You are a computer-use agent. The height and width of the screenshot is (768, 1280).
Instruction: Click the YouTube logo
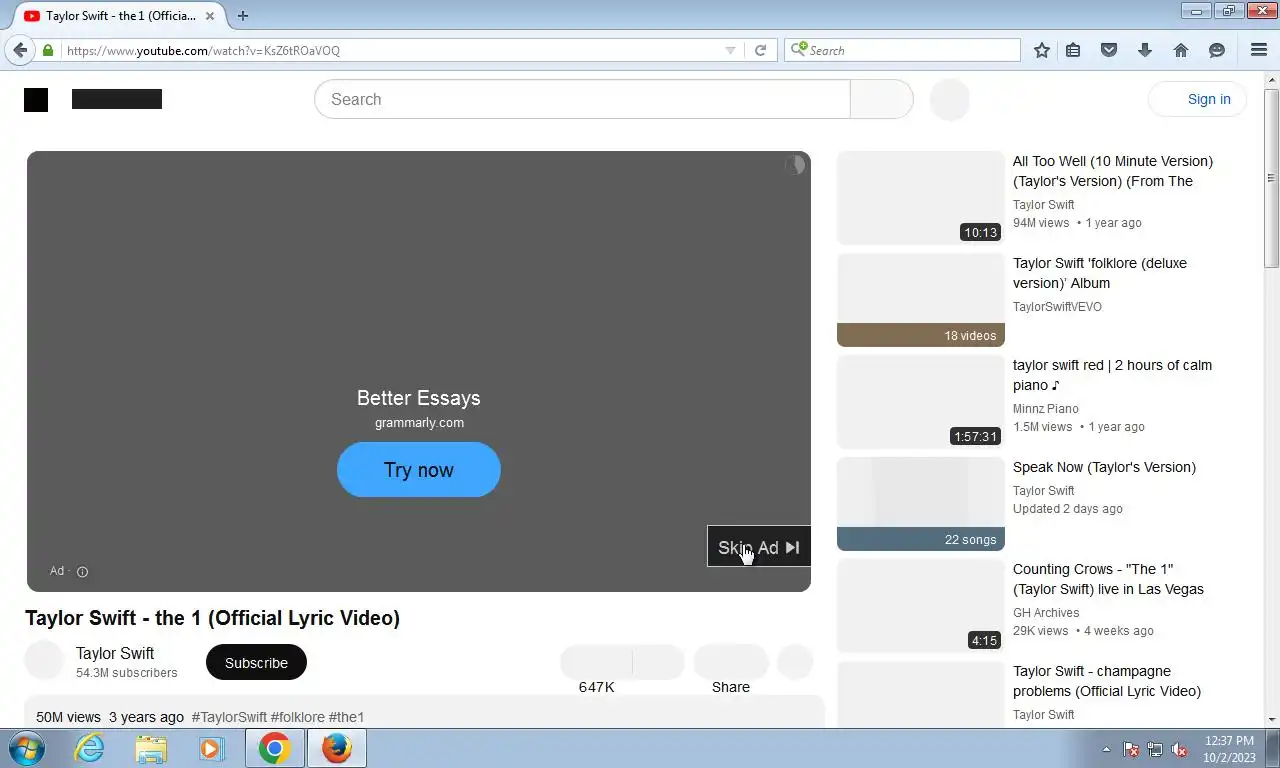[117, 99]
